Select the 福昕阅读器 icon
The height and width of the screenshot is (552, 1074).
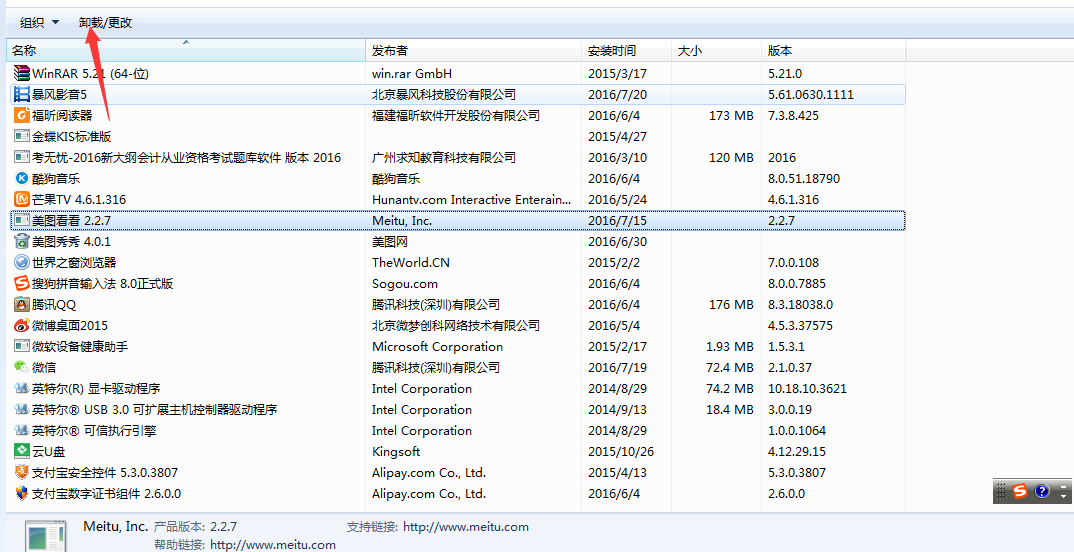click(22, 116)
